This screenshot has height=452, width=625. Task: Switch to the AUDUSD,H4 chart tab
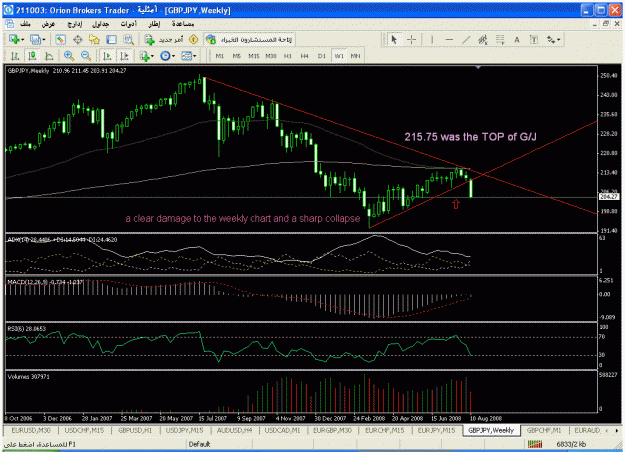click(x=234, y=430)
